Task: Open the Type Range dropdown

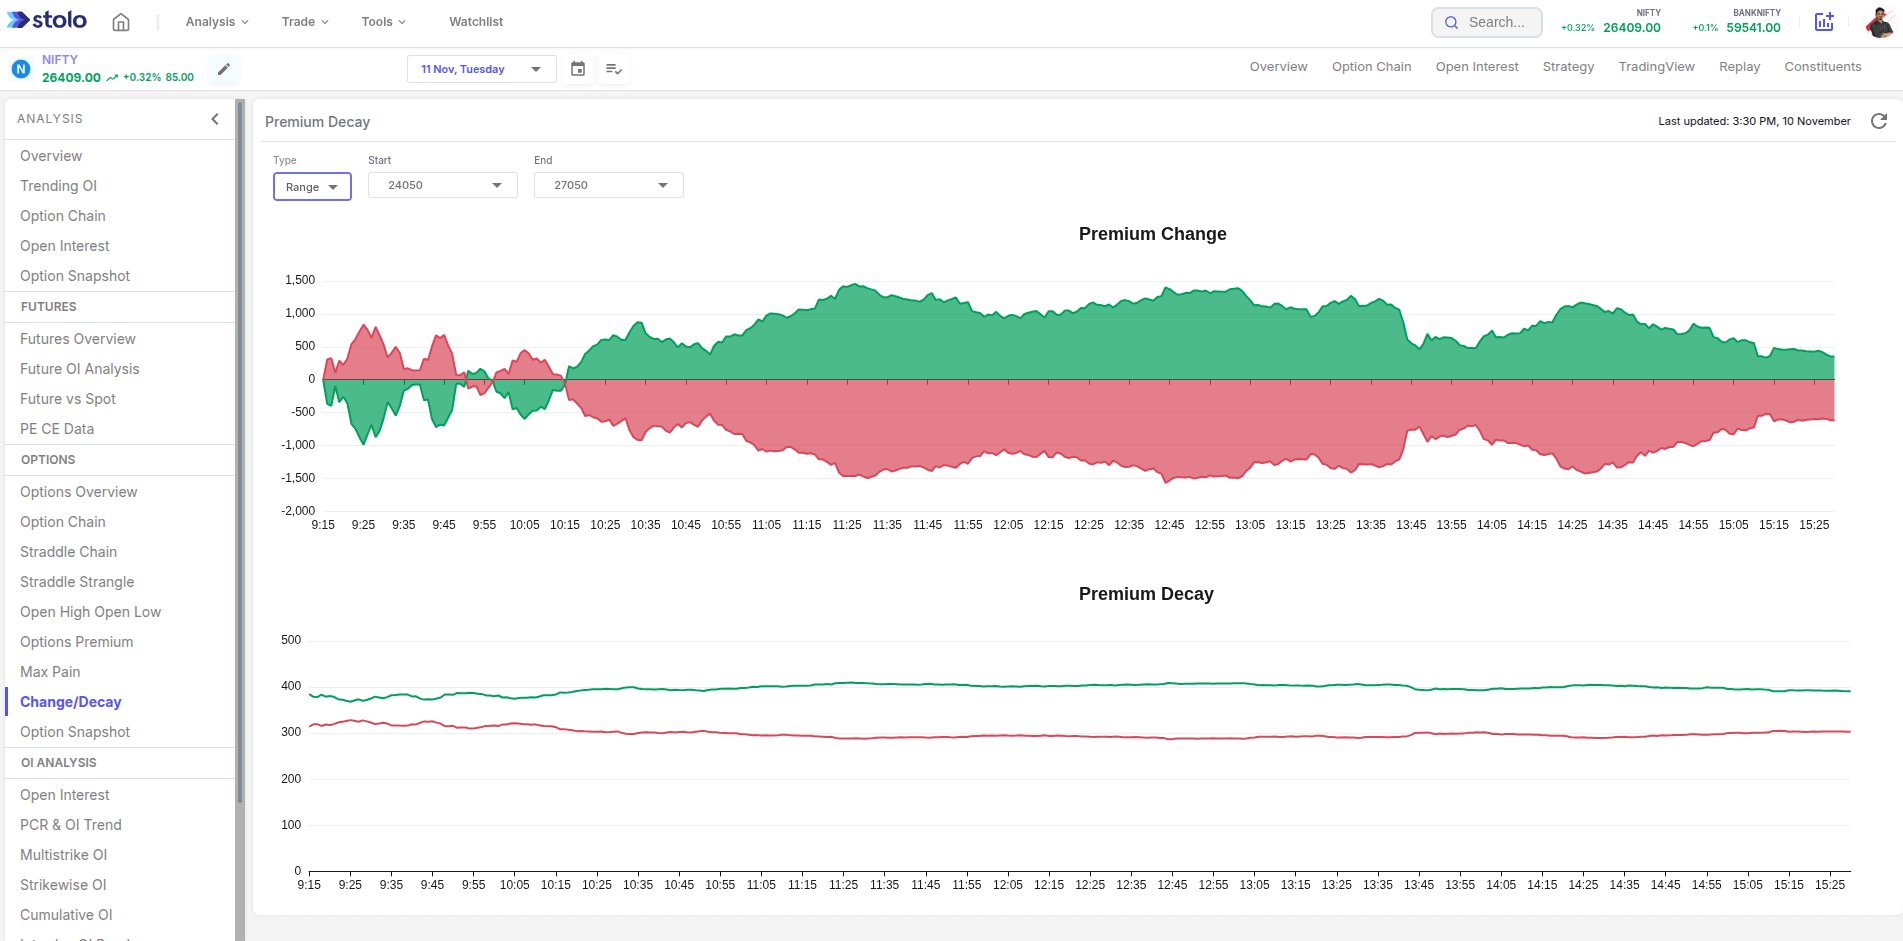Action: 312,187
